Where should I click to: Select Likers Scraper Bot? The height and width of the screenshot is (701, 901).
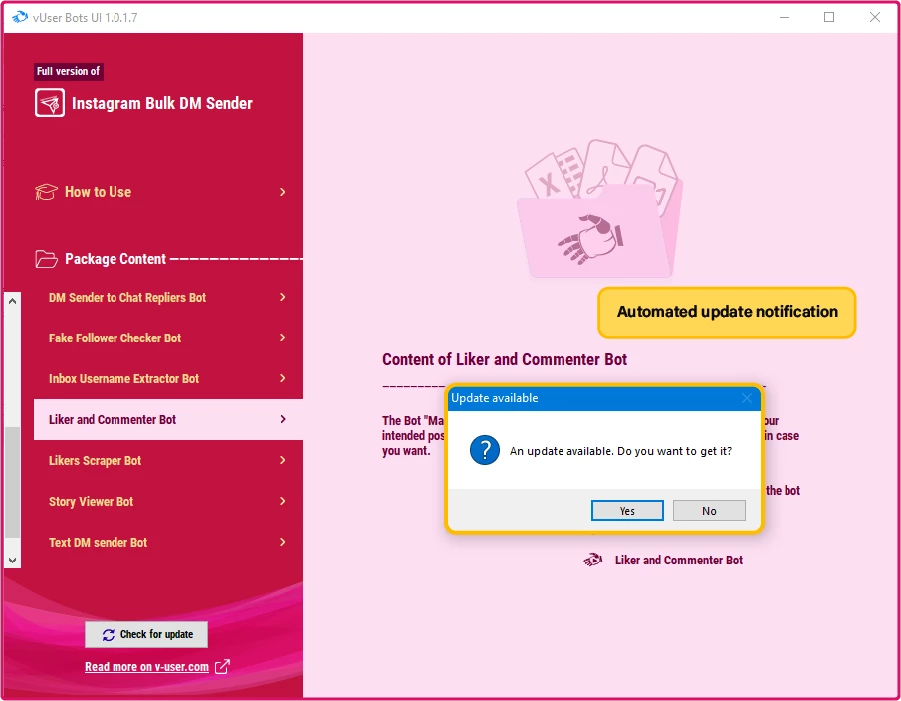pos(168,460)
